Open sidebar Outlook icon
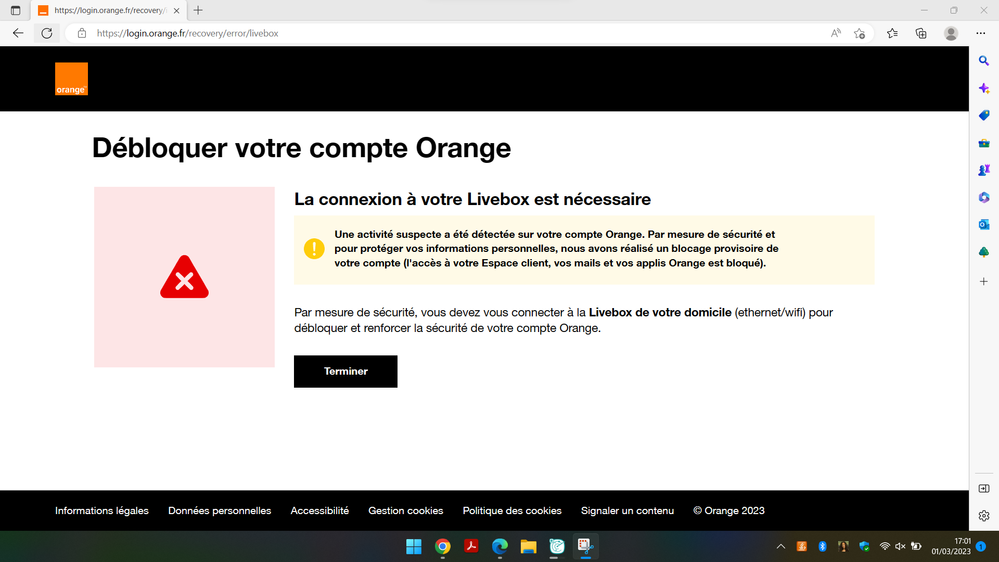 (x=984, y=224)
